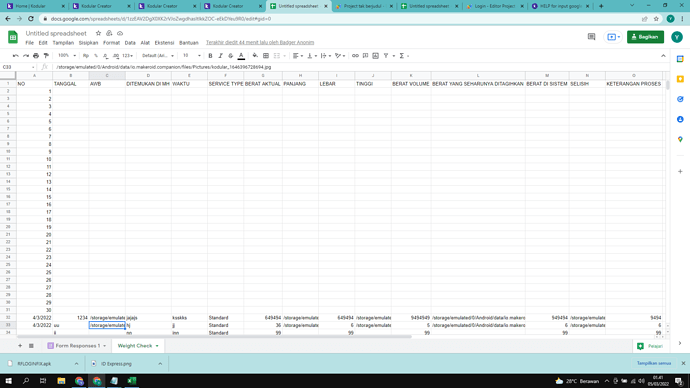Open the Data menu
The image size is (690, 388).
coord(130,43)
